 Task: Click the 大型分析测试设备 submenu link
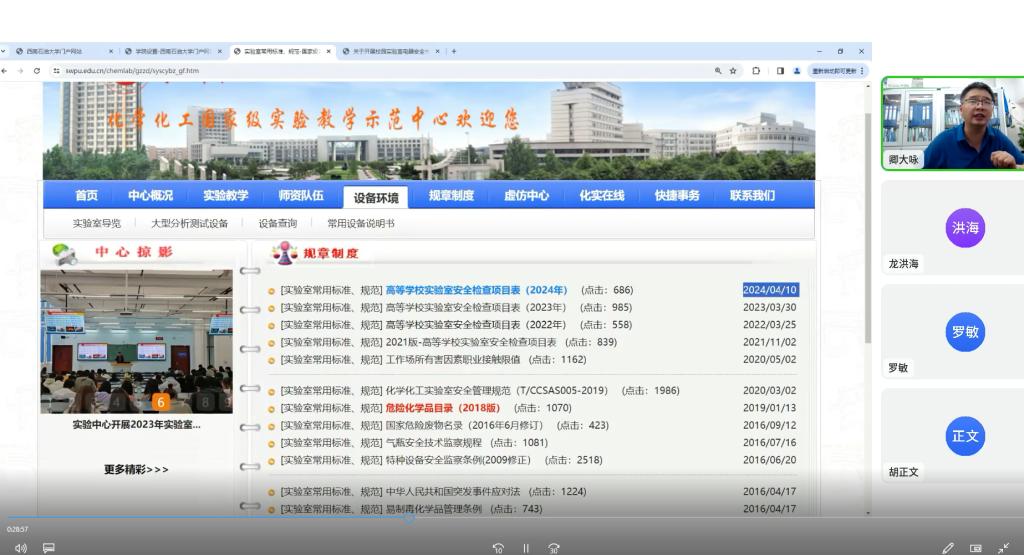(x=189, y=224)
